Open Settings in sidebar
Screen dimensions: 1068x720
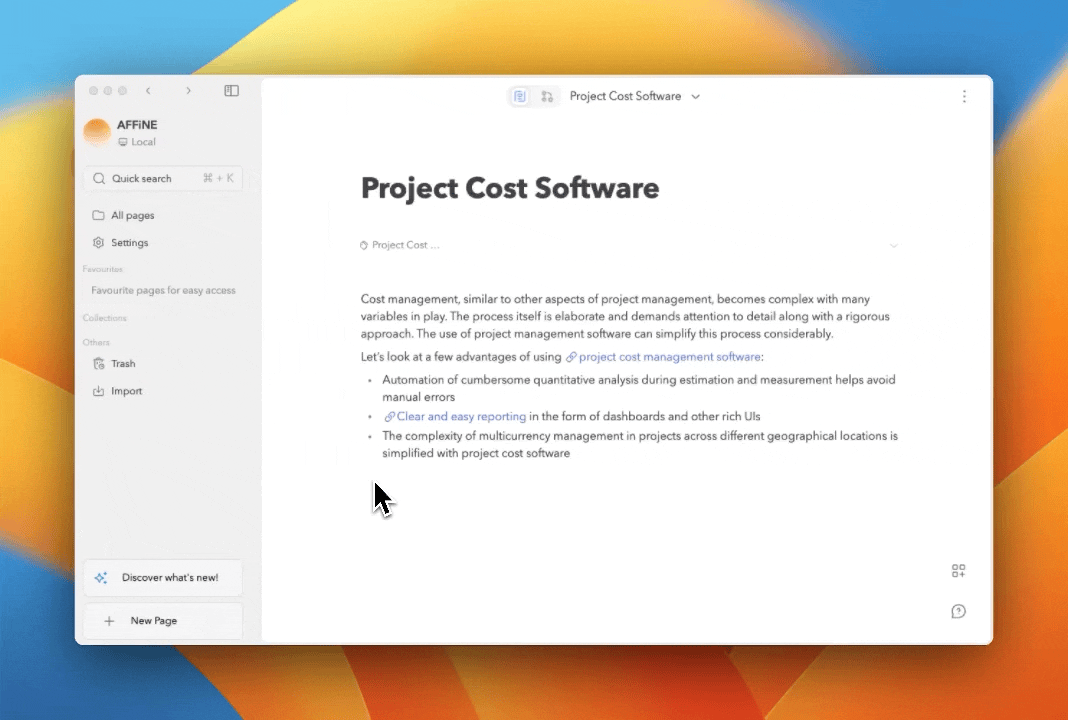click(x=163, y=242)
